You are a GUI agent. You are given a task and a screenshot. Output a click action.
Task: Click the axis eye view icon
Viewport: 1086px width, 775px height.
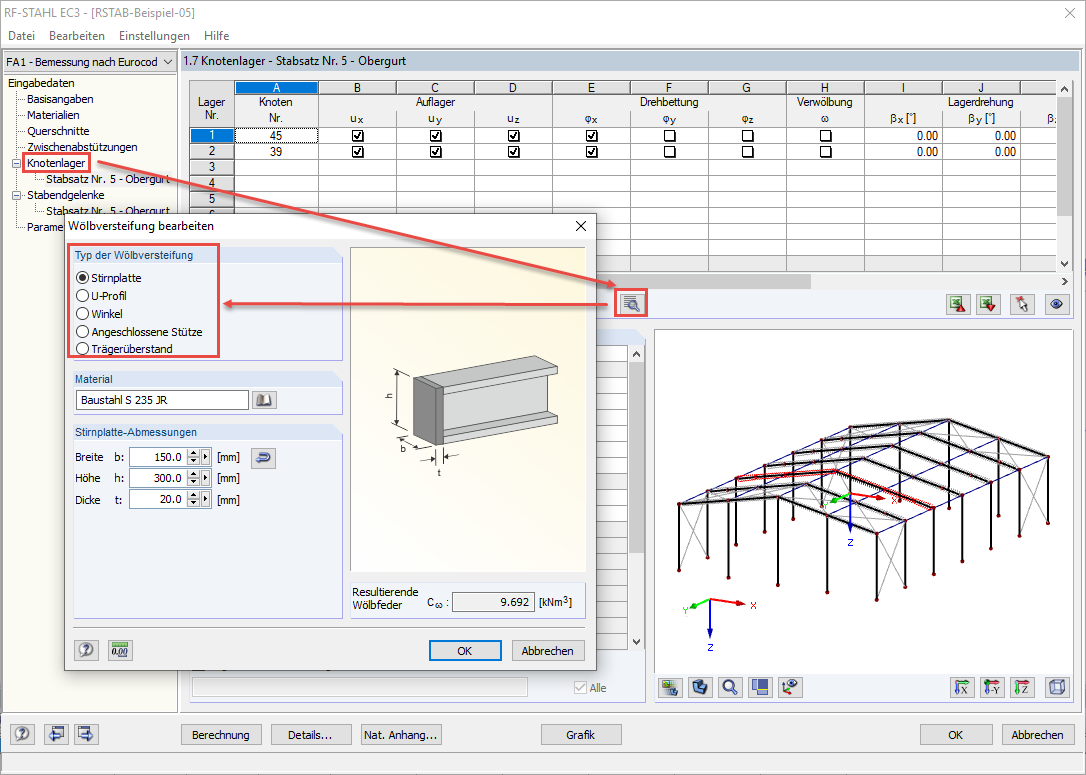click(x=790, y=687)
